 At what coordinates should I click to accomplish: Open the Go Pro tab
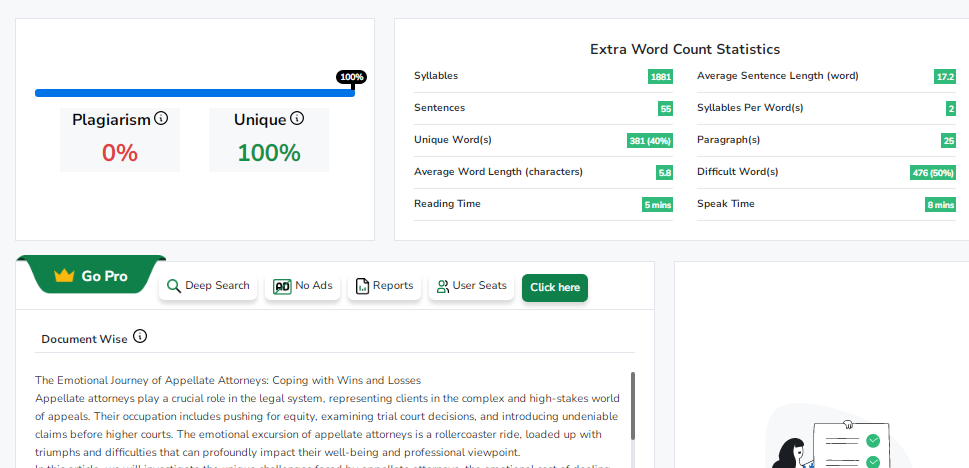pos(91,274)
